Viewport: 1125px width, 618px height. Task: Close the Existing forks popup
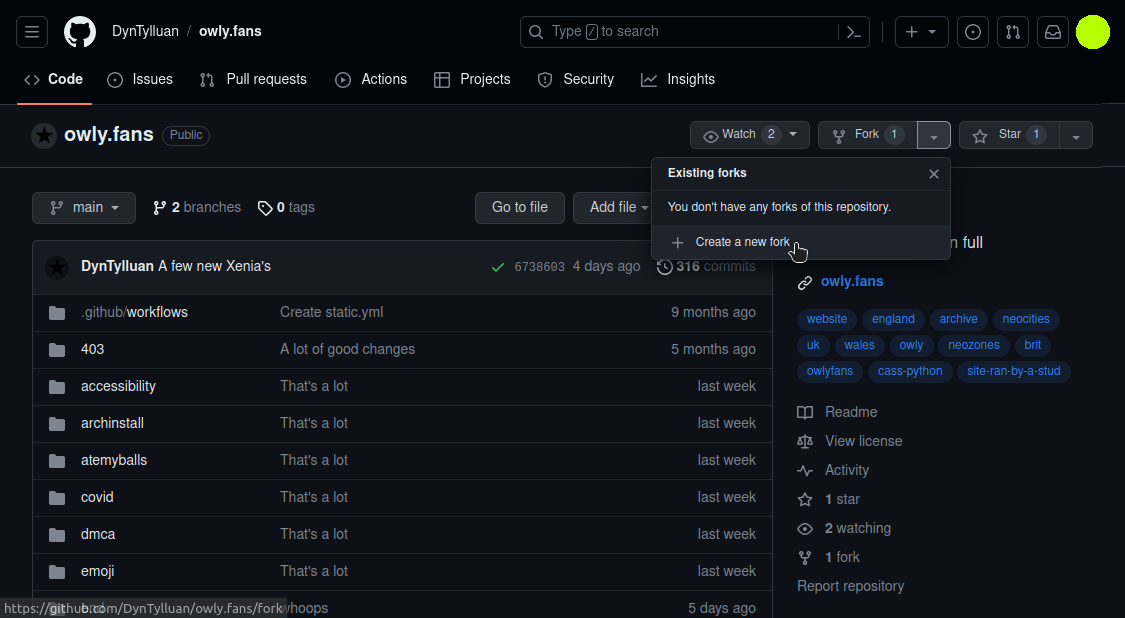tap(933, 174)
